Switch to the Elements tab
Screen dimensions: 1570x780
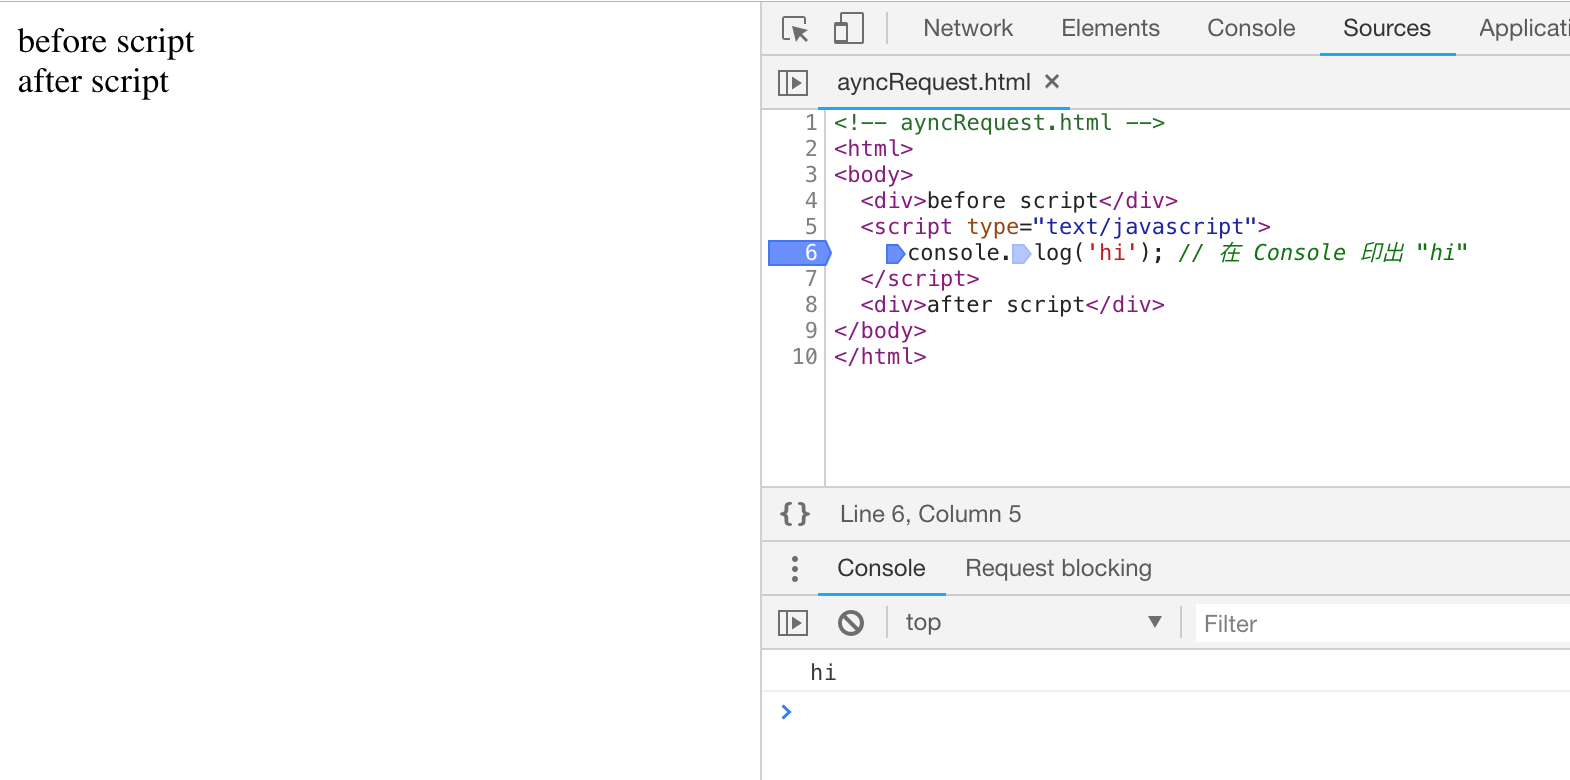(x=1110, y=28)
